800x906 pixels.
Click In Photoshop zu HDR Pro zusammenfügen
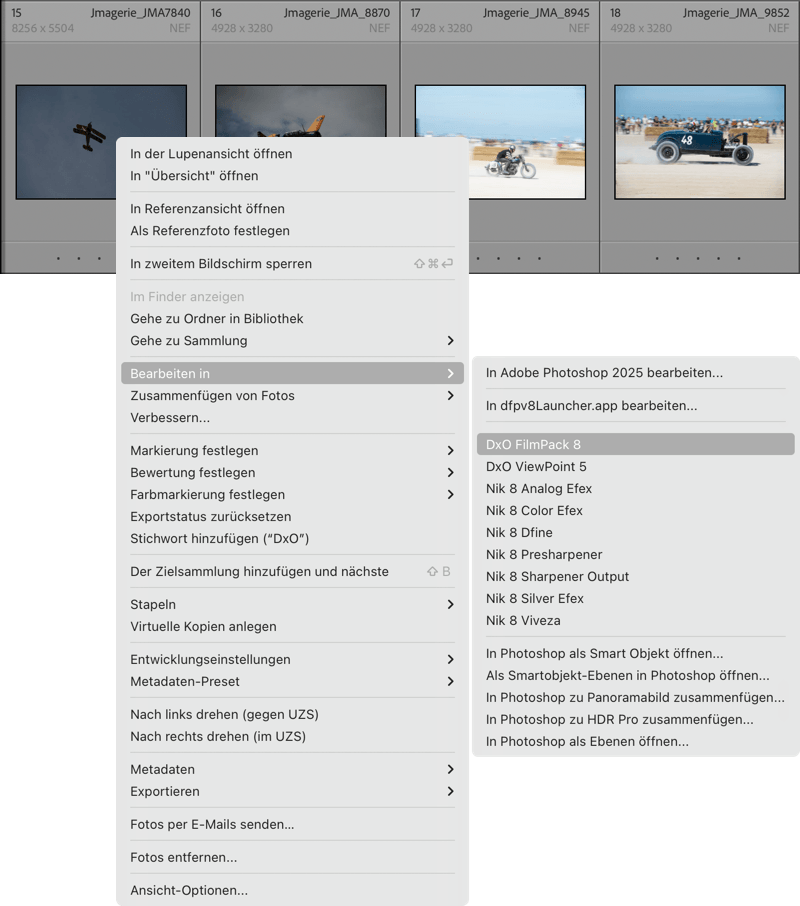(619, 720)
